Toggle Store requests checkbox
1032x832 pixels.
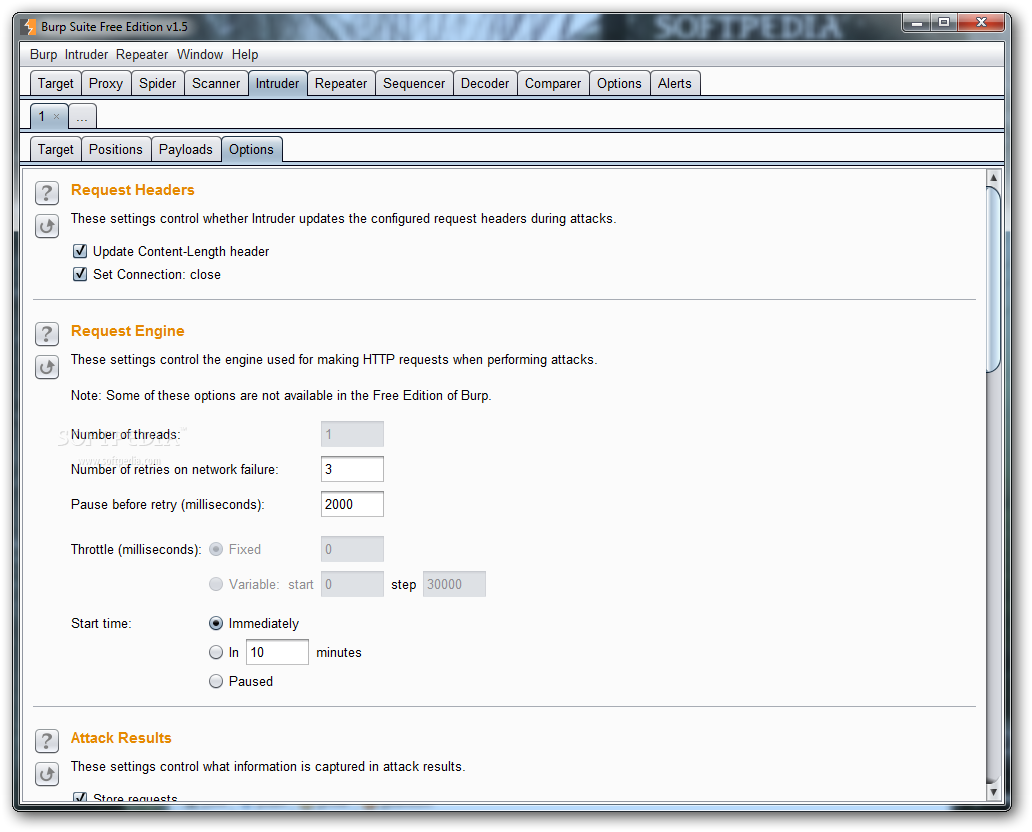80,797
